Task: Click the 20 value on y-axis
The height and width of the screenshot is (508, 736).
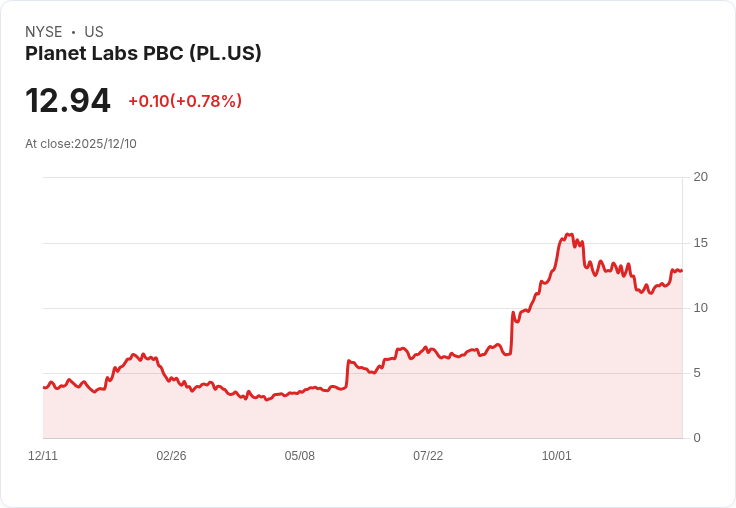Action: (701, 177)
